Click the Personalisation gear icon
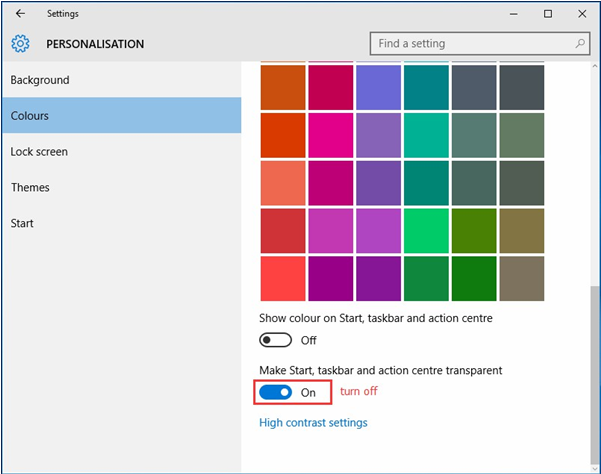The image size is (601, 474). click(20, 44)
